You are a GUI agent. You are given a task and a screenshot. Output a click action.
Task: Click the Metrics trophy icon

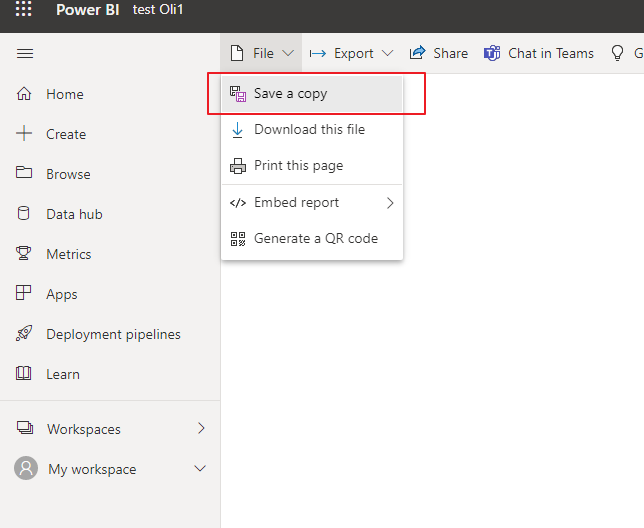(x=23, y=253)
